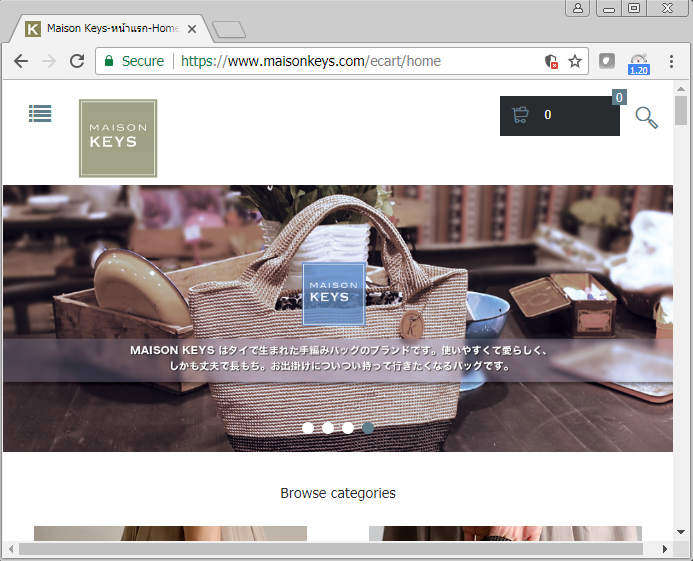
Task: Click the blocked content shield icon
Action: tap(551, 61)
